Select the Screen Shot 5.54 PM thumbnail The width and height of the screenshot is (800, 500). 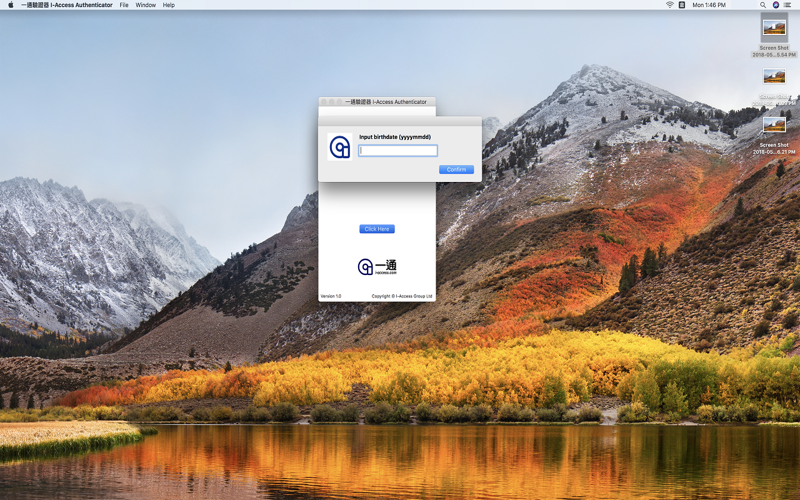point(774,27)
